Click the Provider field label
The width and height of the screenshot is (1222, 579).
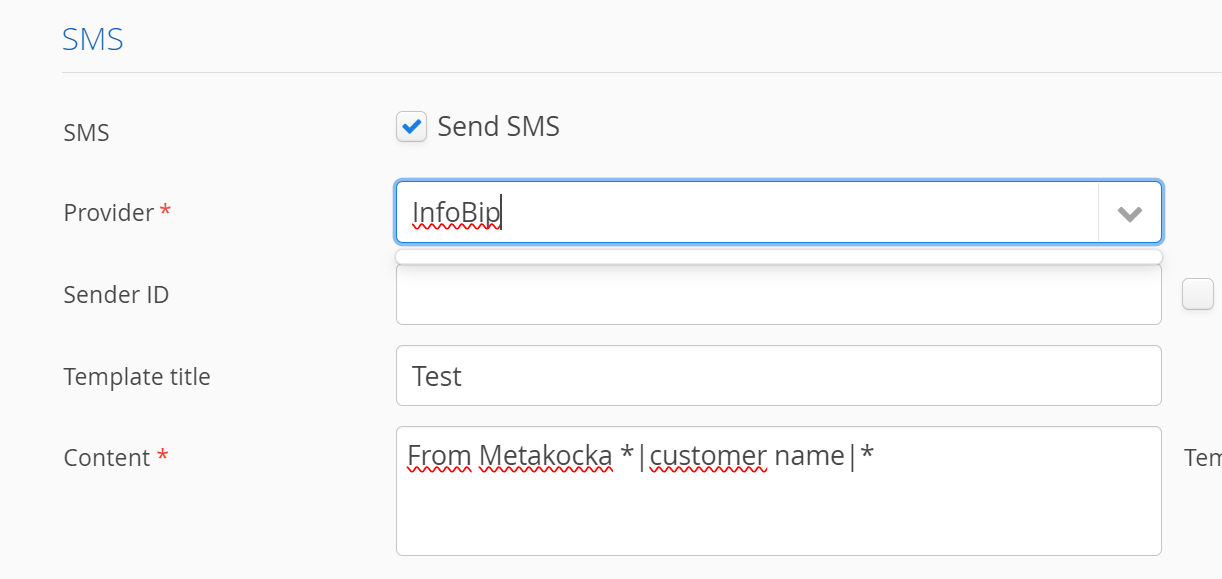click(108, 213)
